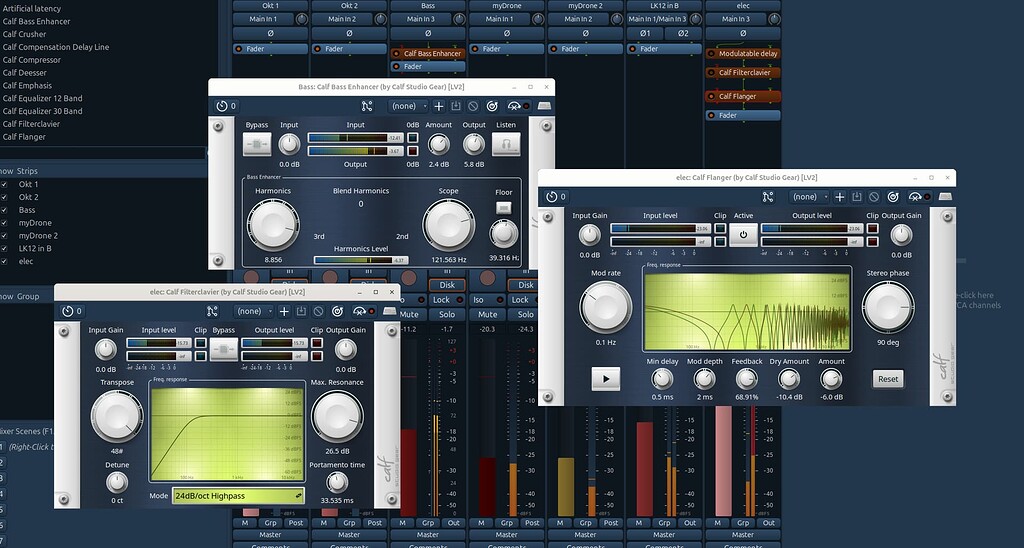Uncheck Okt 1 strip checkbox
Screen dimensions: 1024x548
pyautogui.click(x=4, y=184)
